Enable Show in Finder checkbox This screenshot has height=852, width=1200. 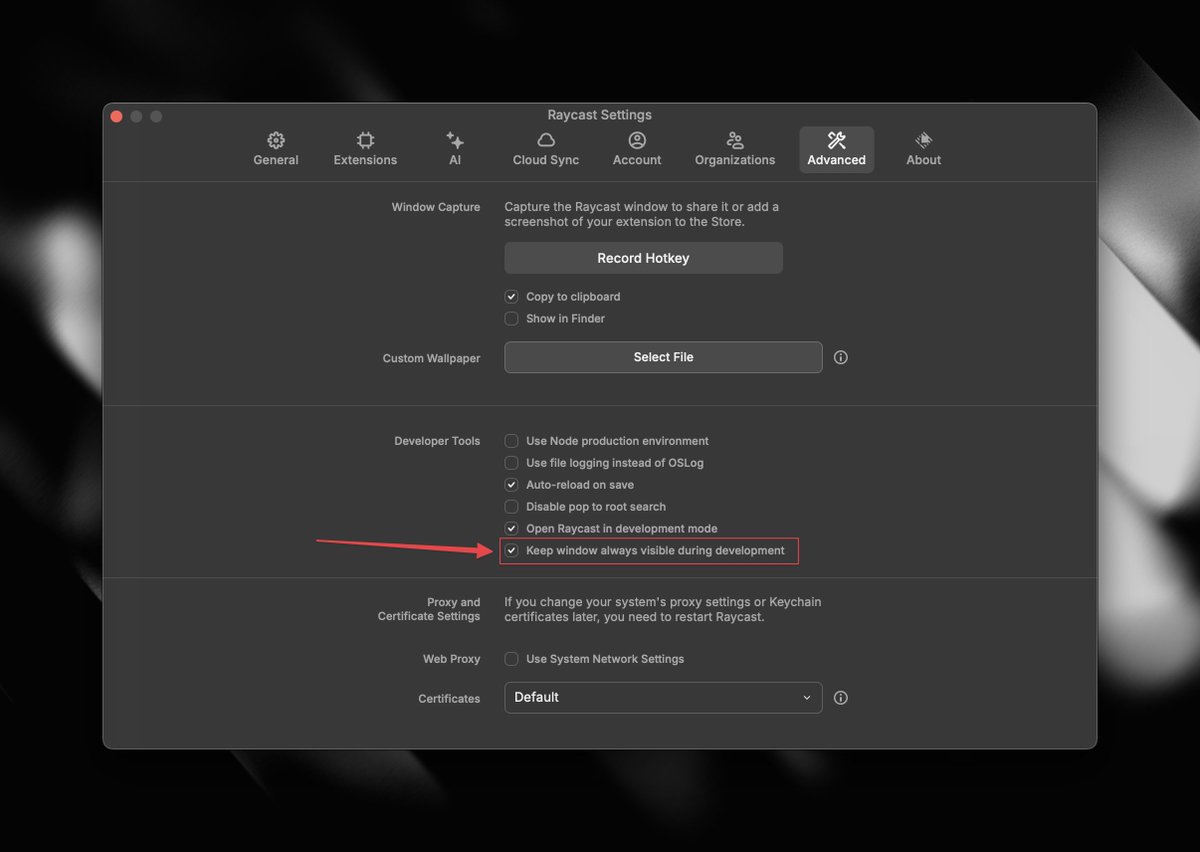(511, 319)
